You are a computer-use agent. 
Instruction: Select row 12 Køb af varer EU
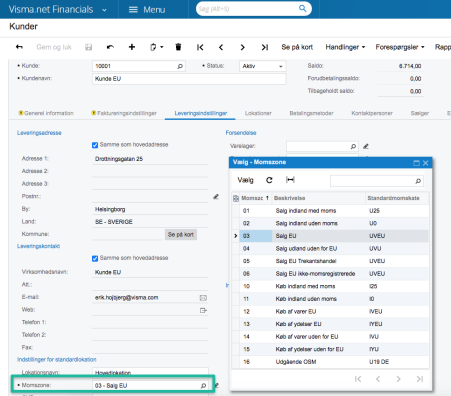[x=330, y=312]
